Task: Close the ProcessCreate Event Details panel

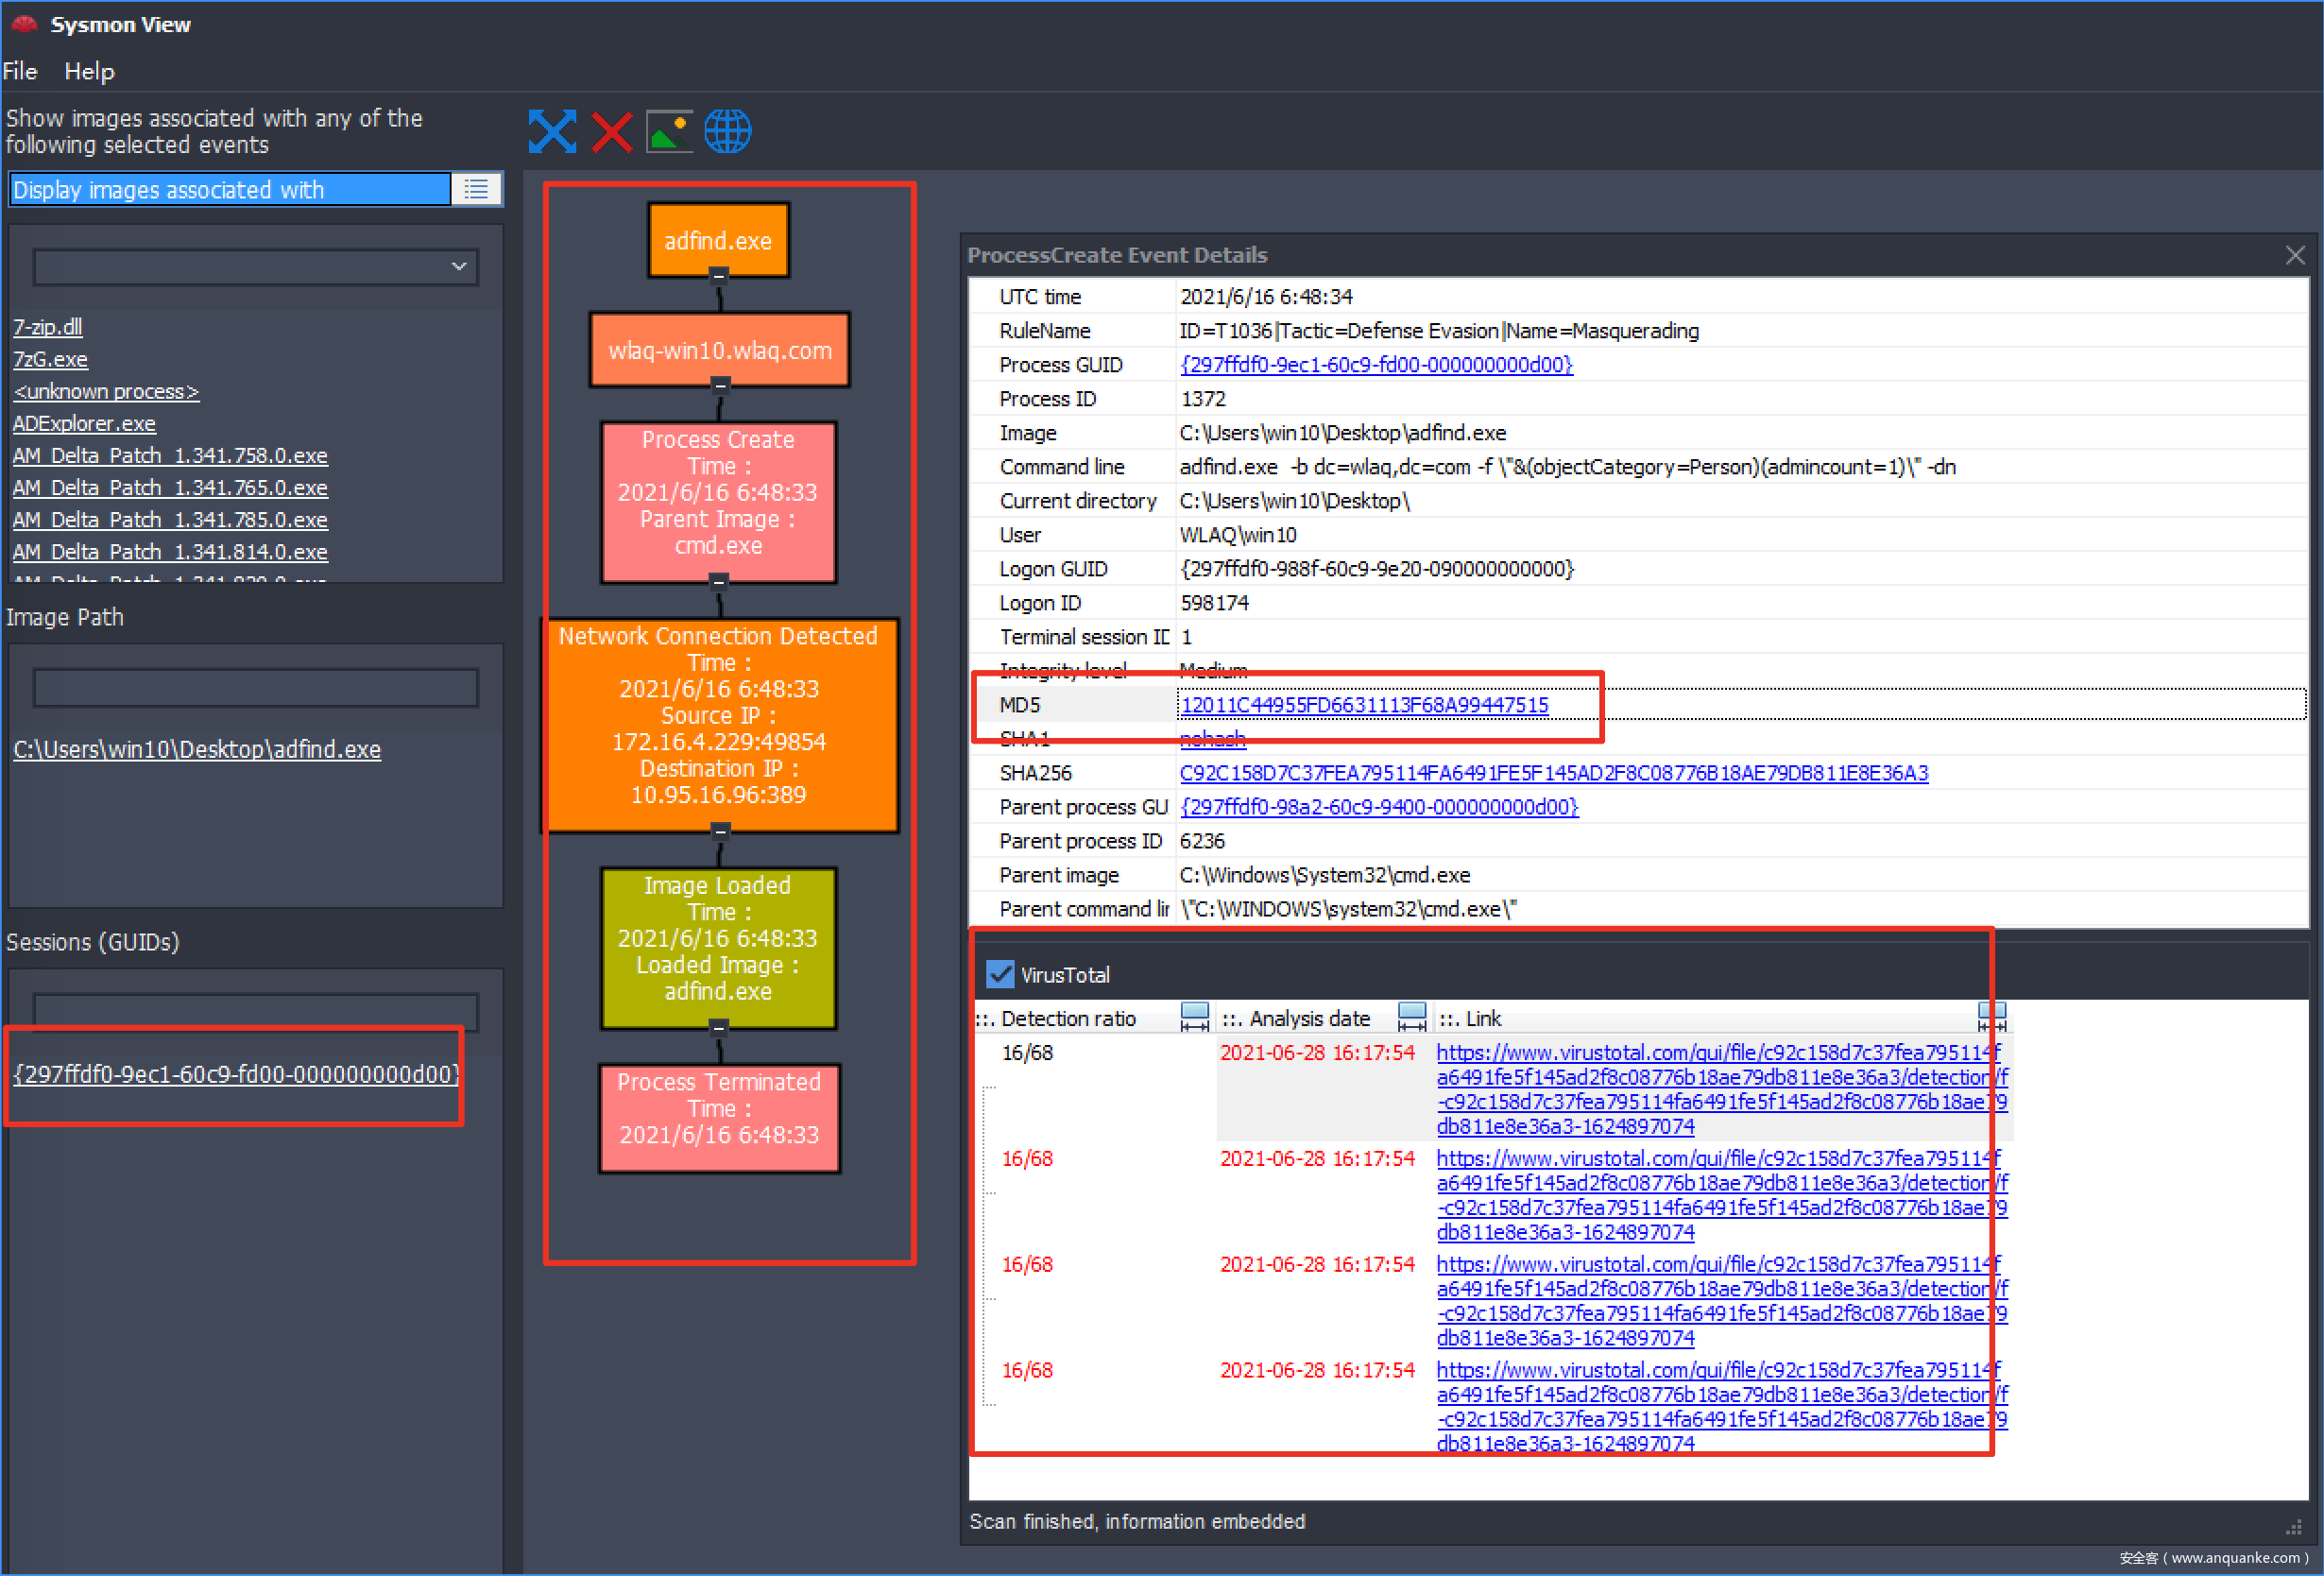Action: coord(2295,255)
